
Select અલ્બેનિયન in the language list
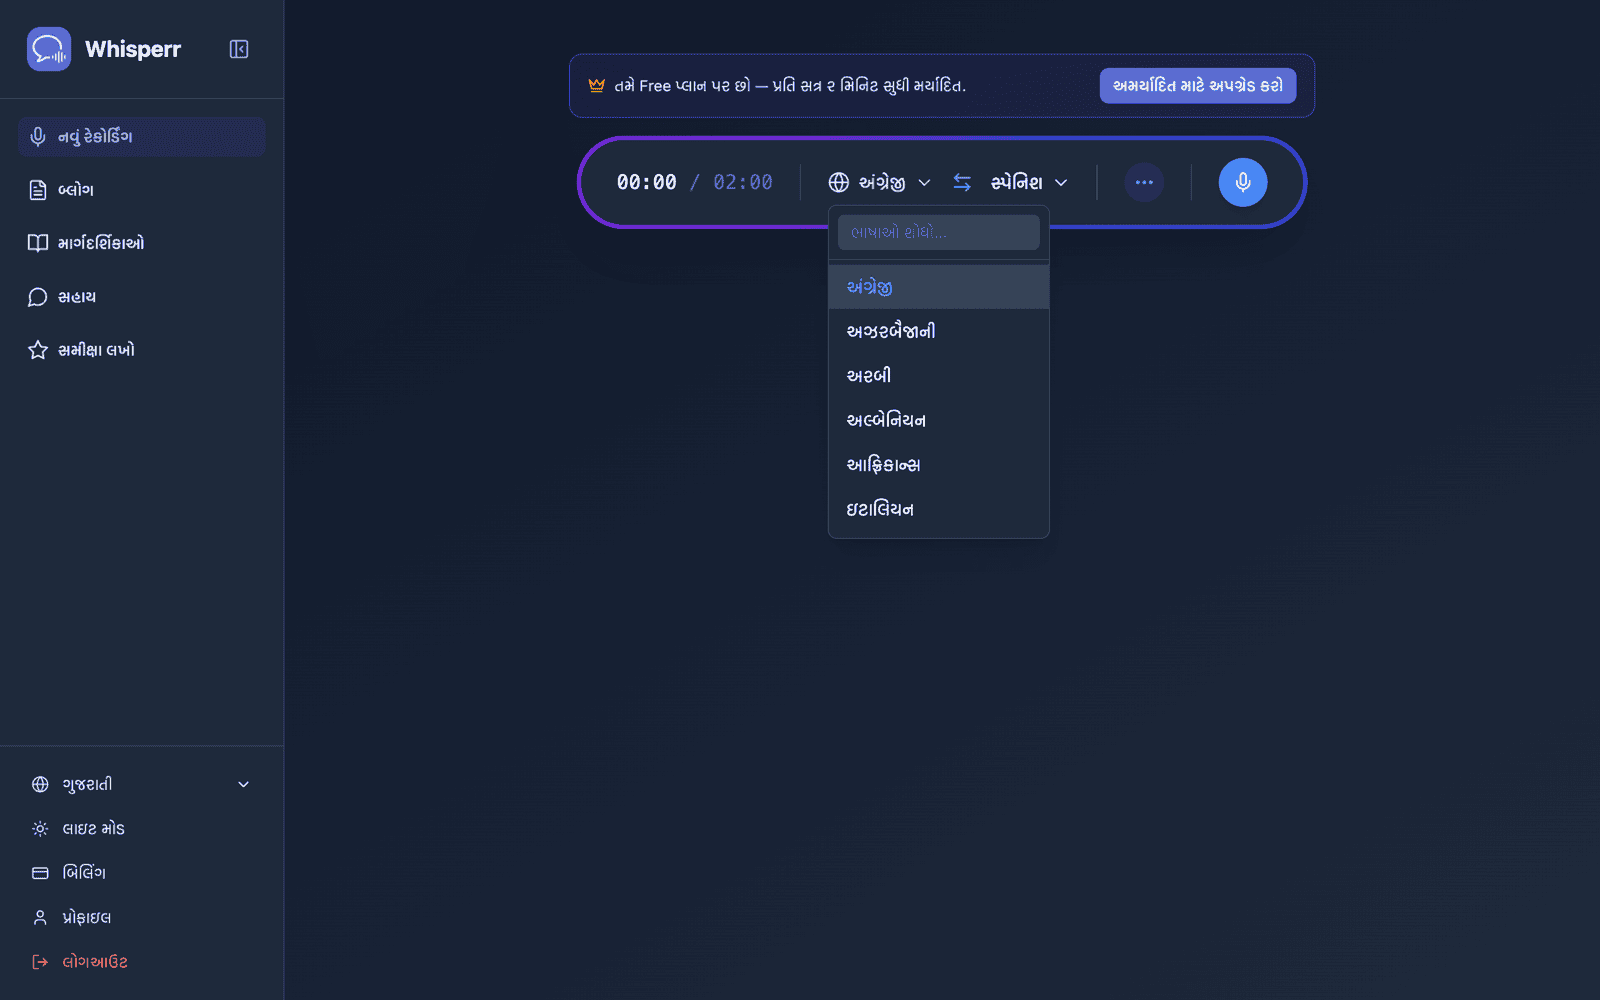[x=938, y=420]
